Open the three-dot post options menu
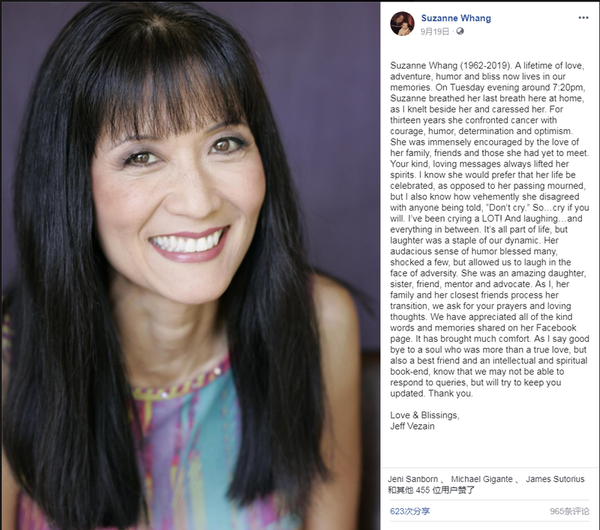 [x=583, y=18]
